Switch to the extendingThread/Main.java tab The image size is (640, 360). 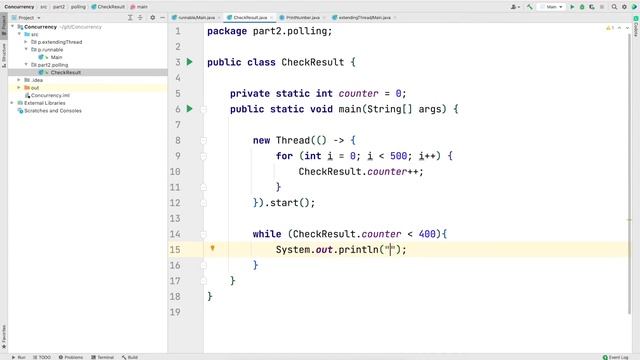362,18
